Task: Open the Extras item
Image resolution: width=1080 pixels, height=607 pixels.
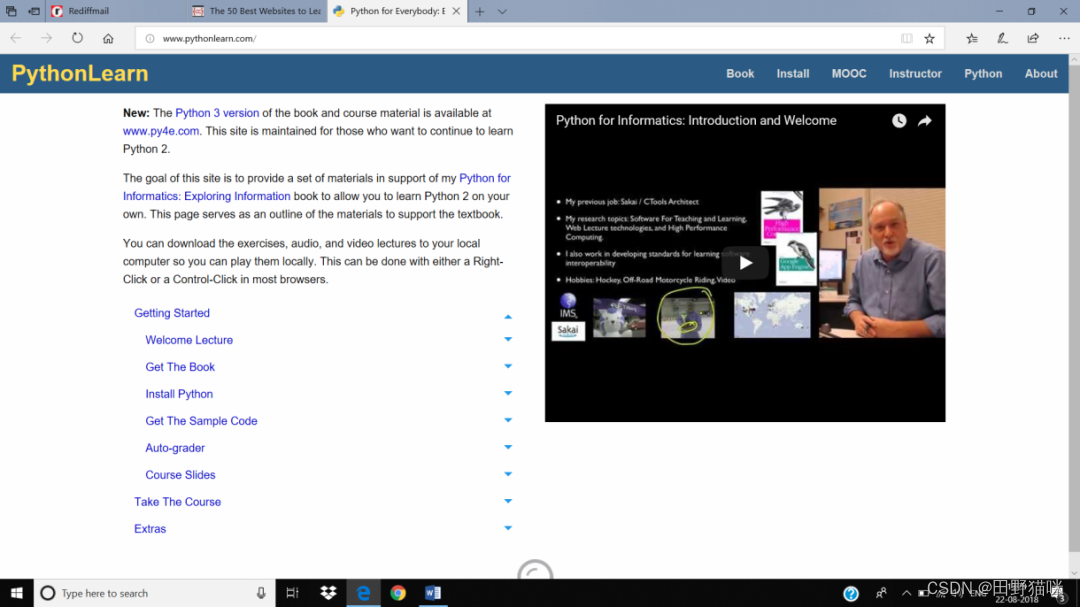Action: pyautogui.click(x=149, y=528)
